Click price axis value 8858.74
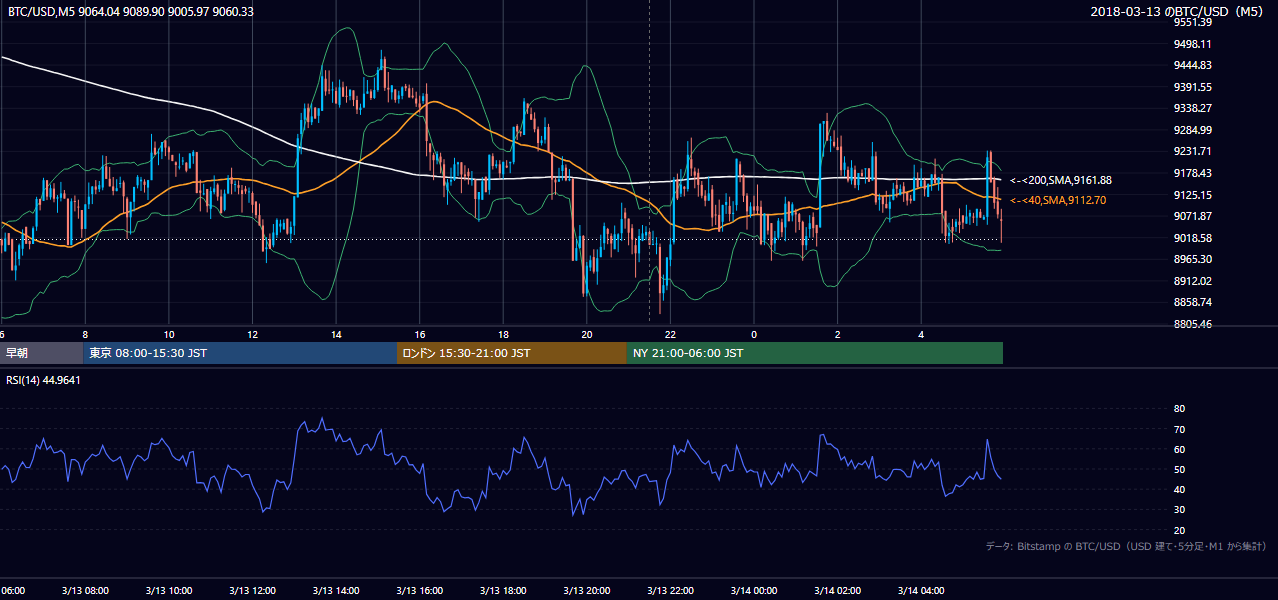Screen dimensions: 1278x600 click(1193, 302)
